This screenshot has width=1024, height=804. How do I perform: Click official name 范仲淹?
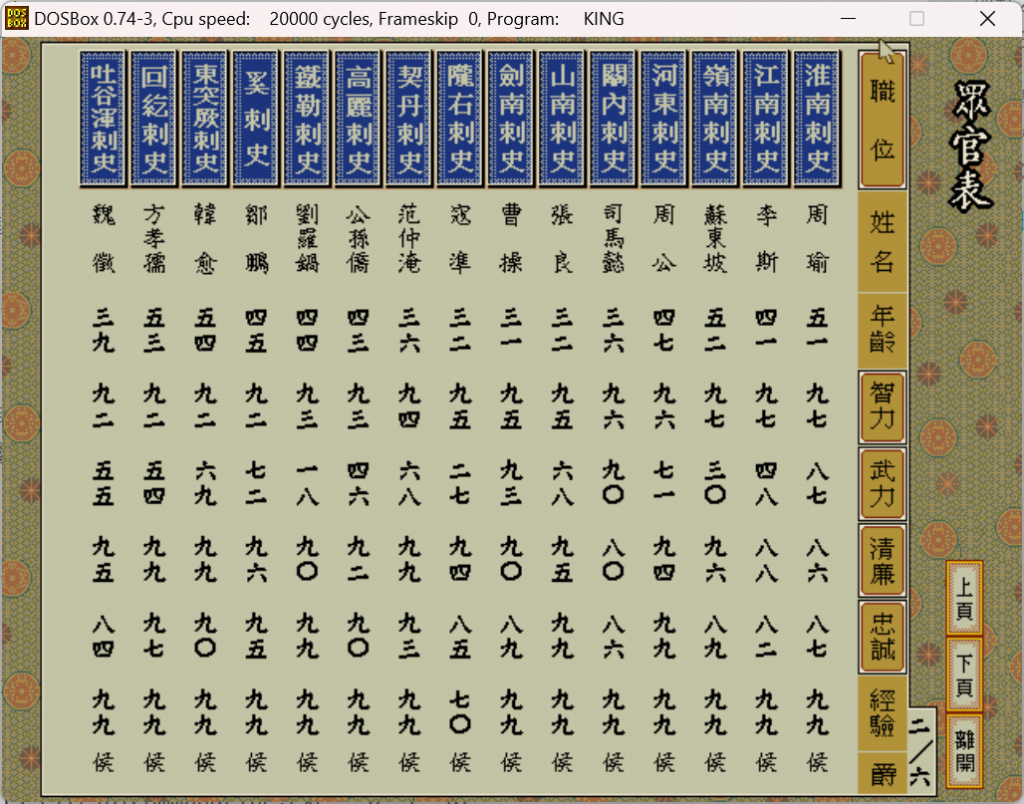coord(409,238)
